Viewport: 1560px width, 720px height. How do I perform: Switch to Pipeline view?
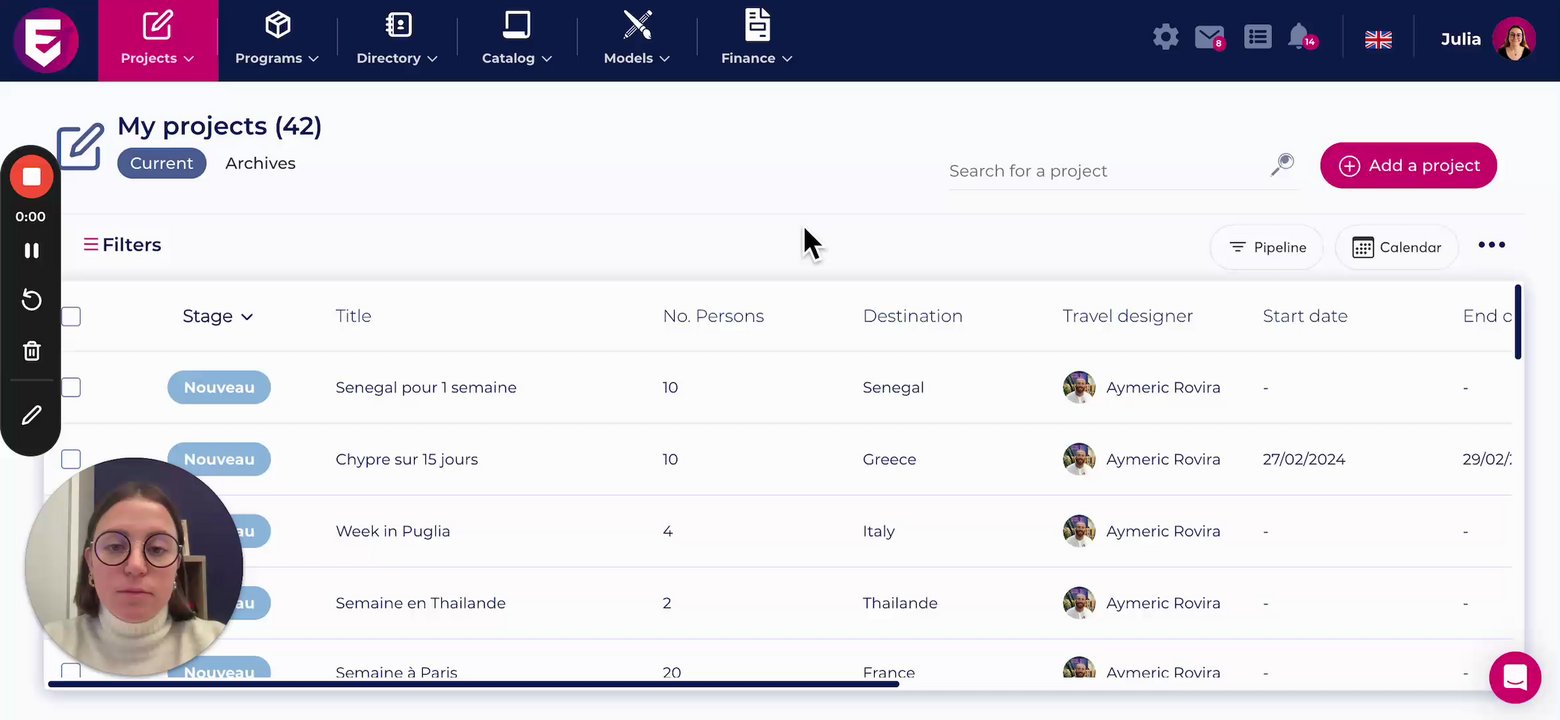pos(1266,248)
